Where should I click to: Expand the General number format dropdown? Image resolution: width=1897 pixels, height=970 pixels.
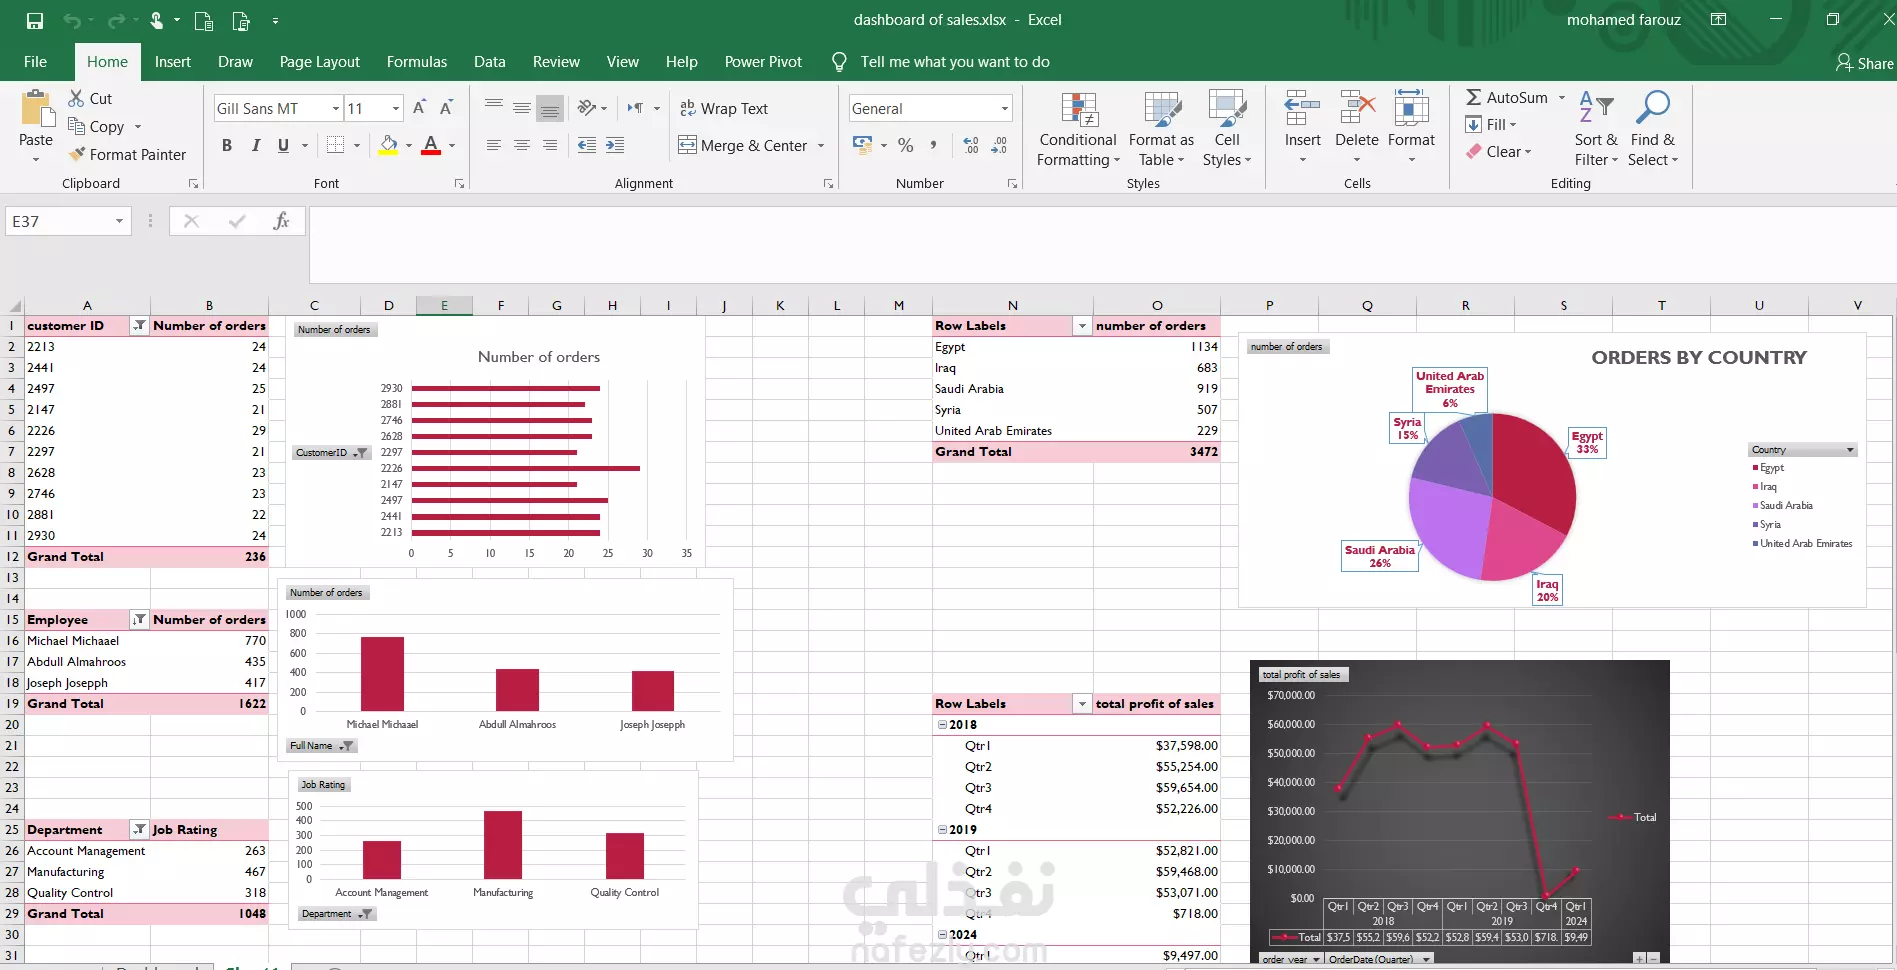point(1004,108)
